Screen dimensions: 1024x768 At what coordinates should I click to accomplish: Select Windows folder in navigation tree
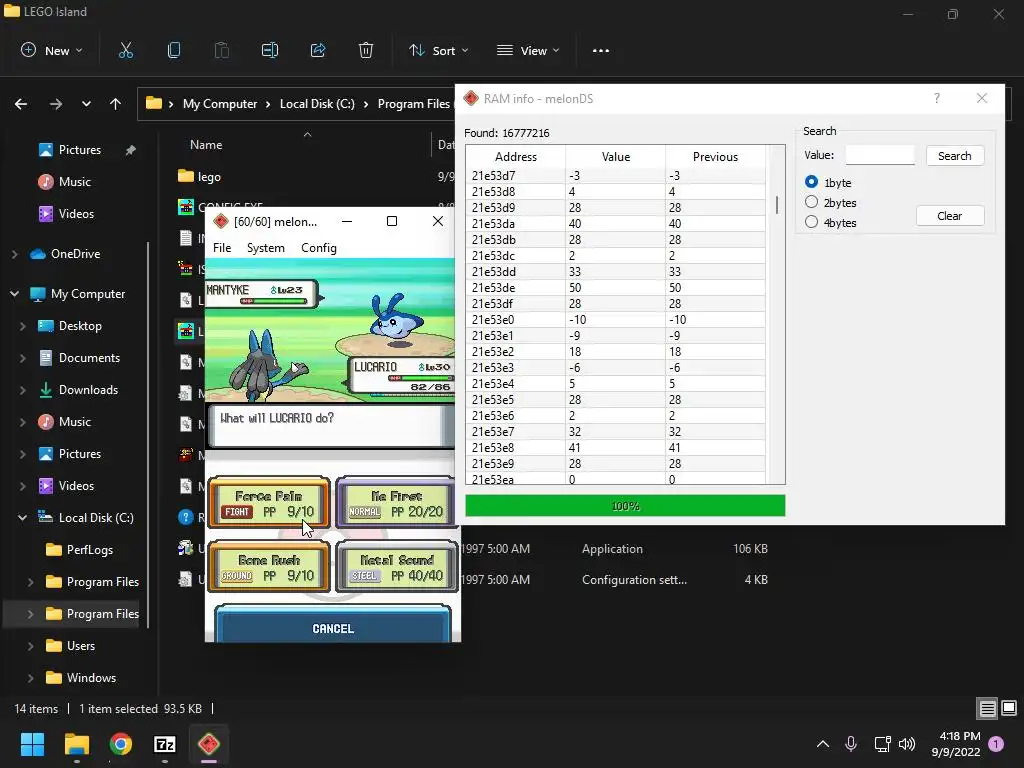[91, 678]
